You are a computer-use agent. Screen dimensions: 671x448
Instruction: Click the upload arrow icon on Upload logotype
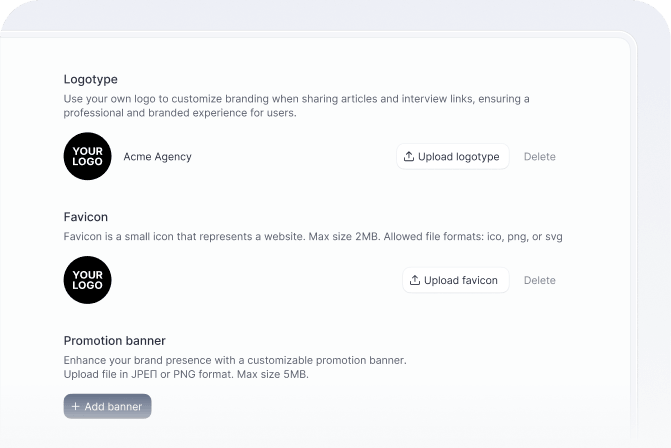[x=409, y=157]
